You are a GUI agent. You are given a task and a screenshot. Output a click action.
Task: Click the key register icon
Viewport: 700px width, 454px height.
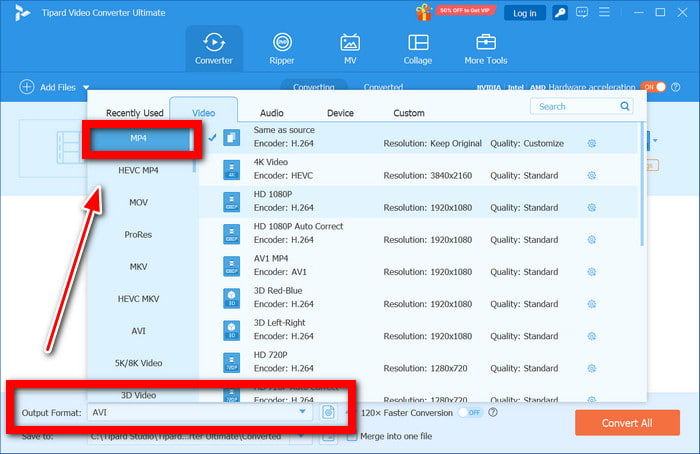point(560,13)
